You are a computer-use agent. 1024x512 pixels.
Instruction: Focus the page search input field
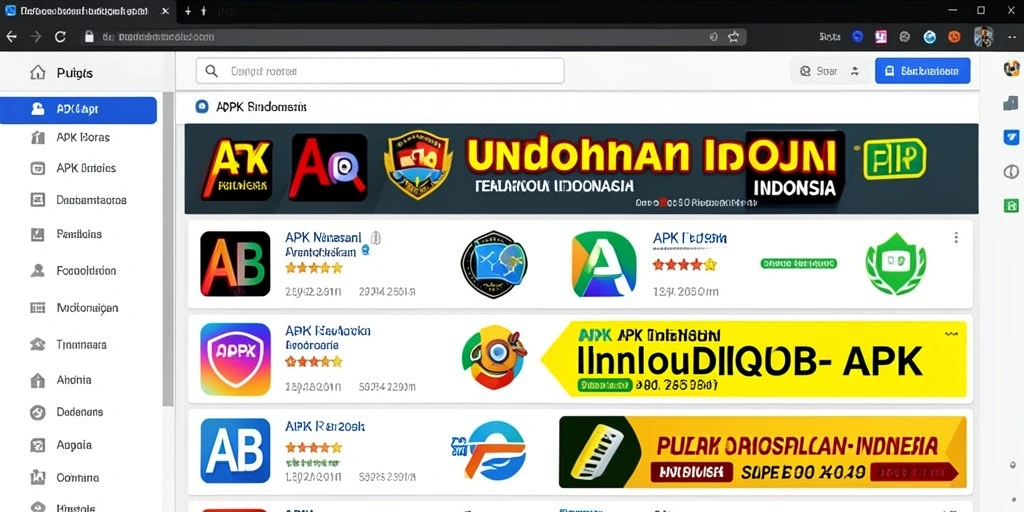(x=379, y=71)
